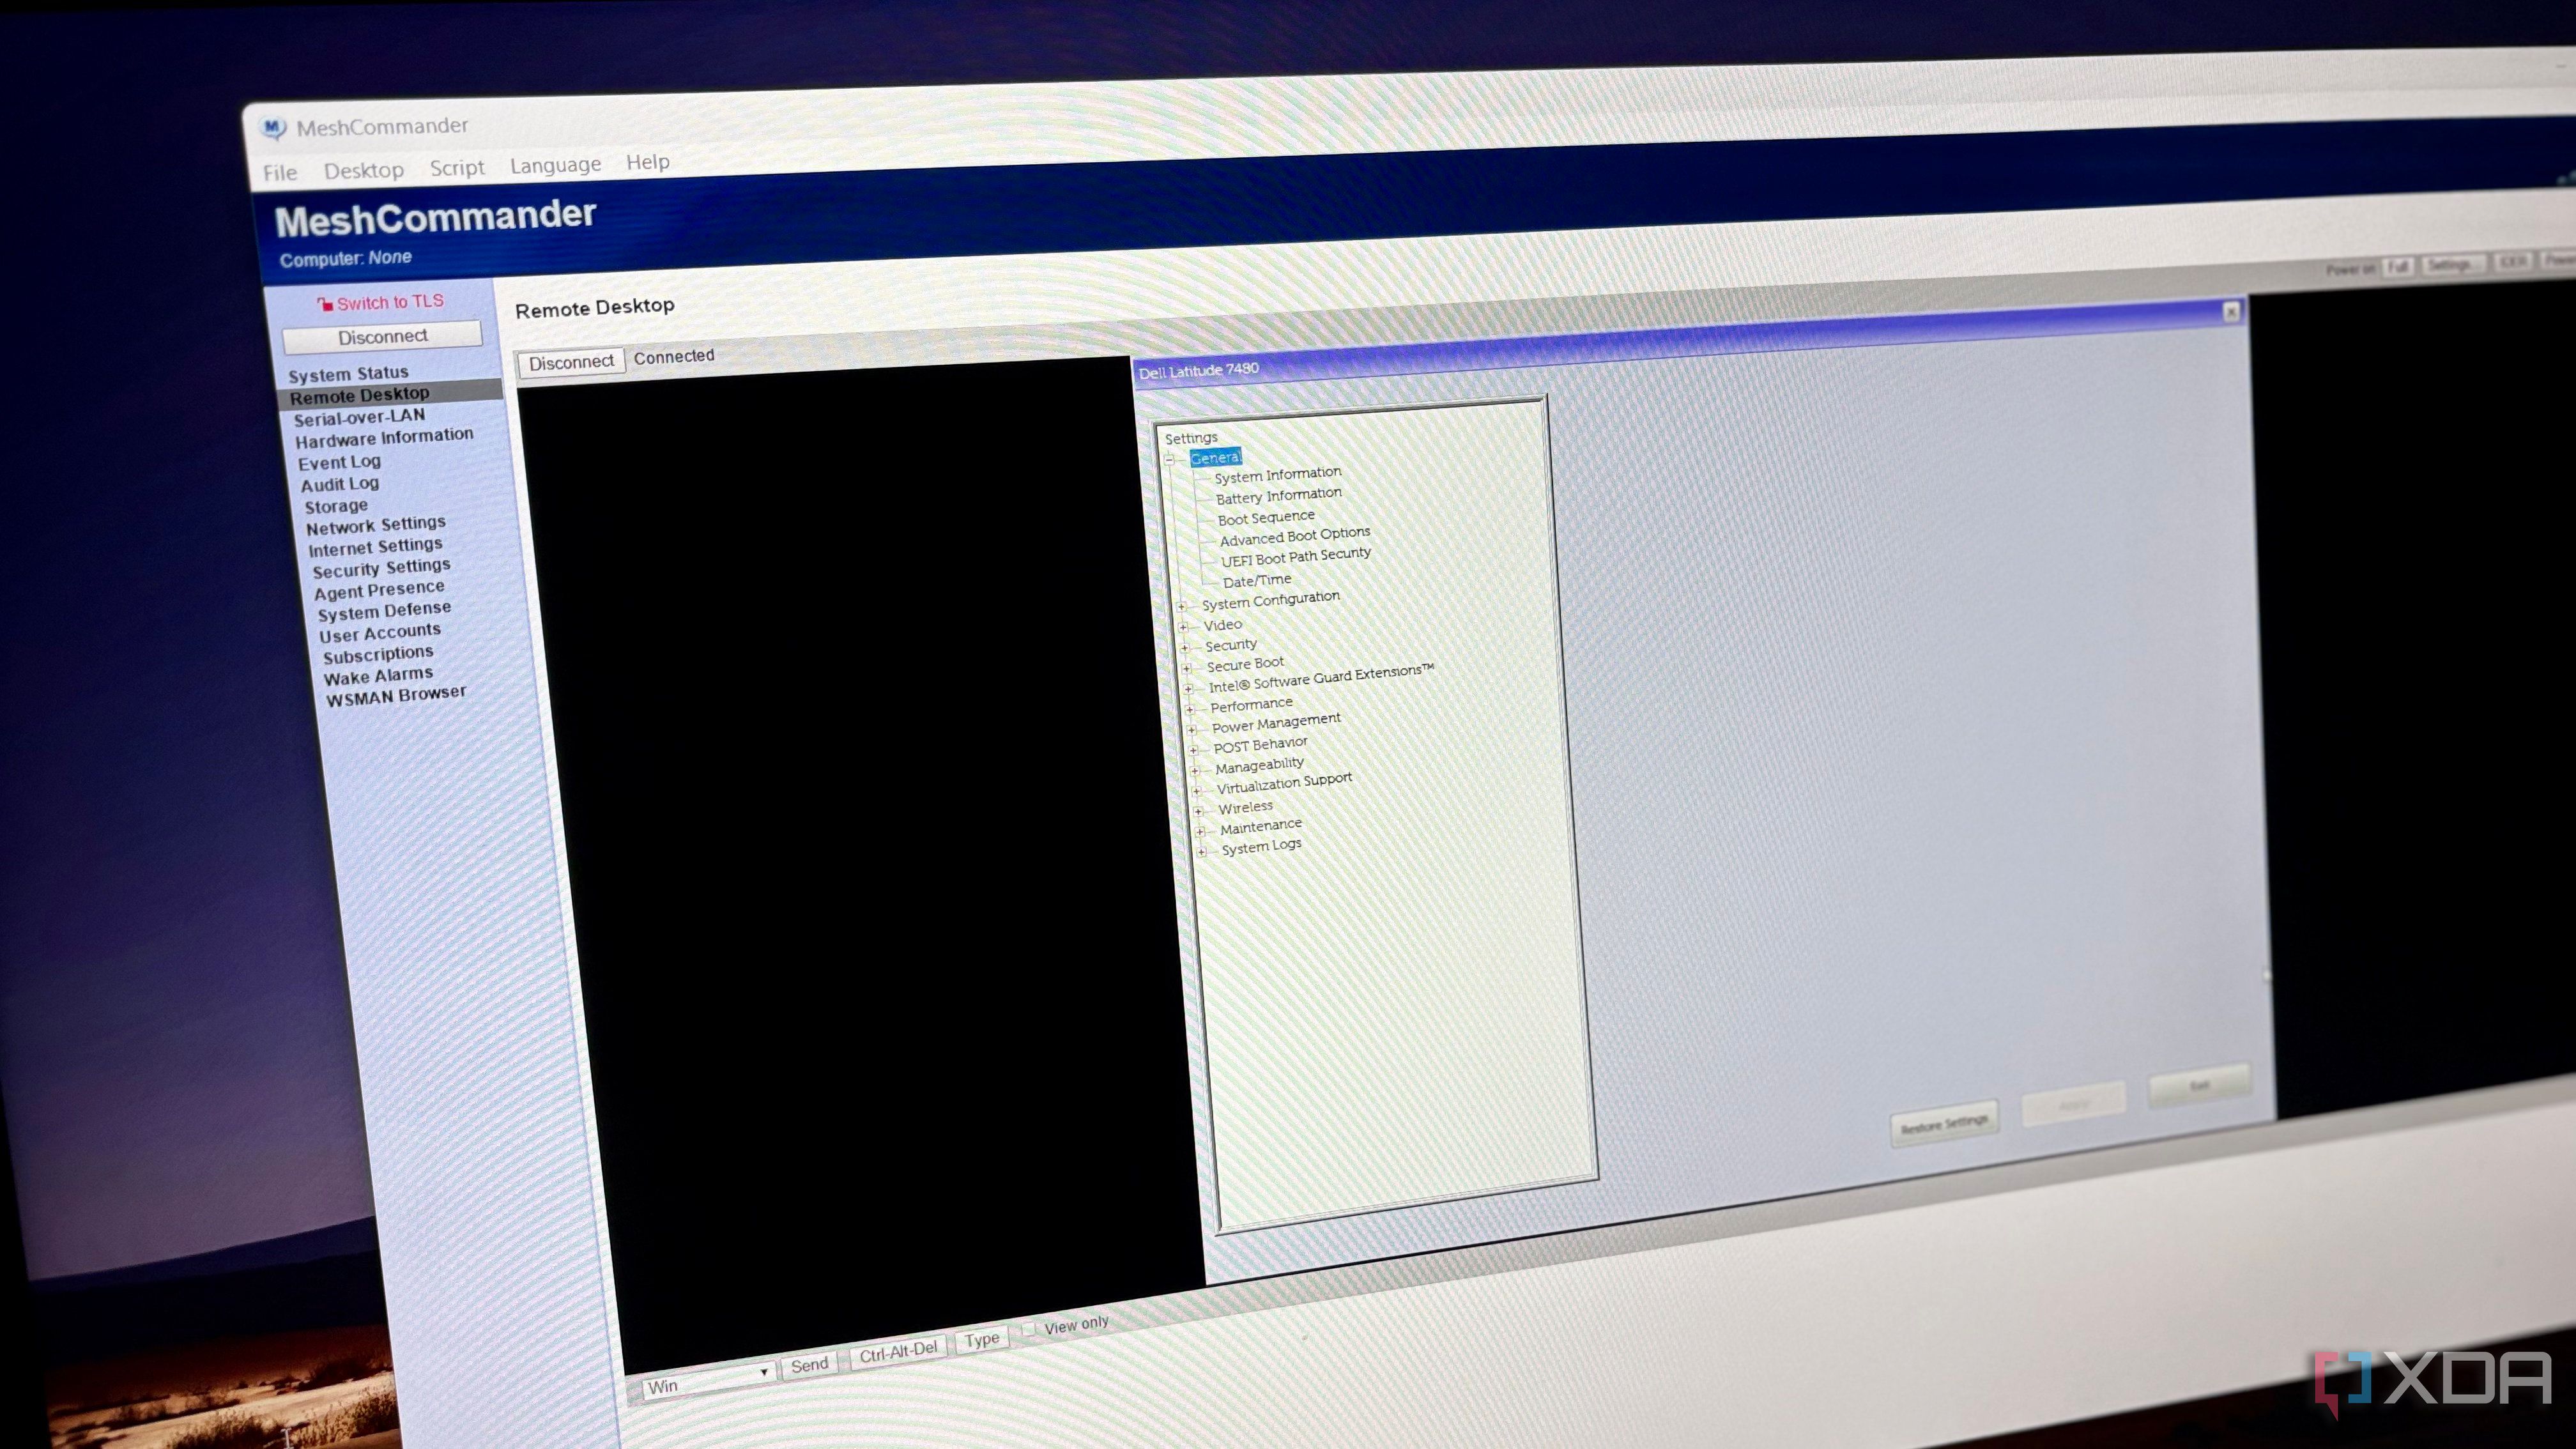Open Storage in the sidebar
2576x1449 pixels.
pos(336,506)
